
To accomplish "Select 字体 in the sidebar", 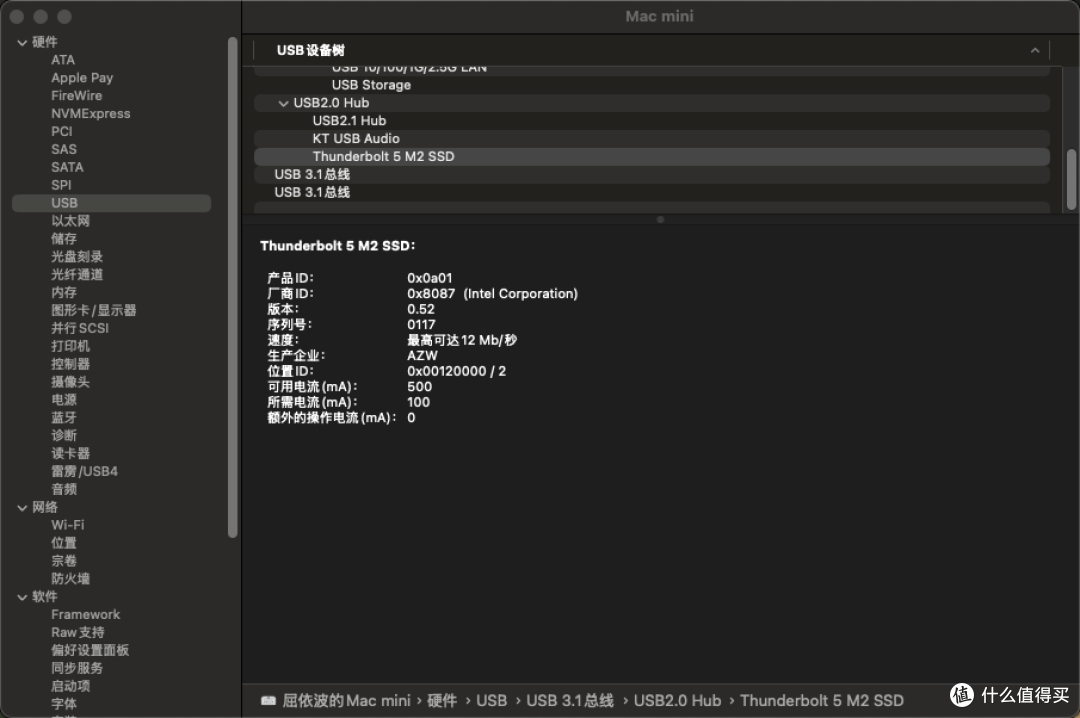I will pos(63,705).
